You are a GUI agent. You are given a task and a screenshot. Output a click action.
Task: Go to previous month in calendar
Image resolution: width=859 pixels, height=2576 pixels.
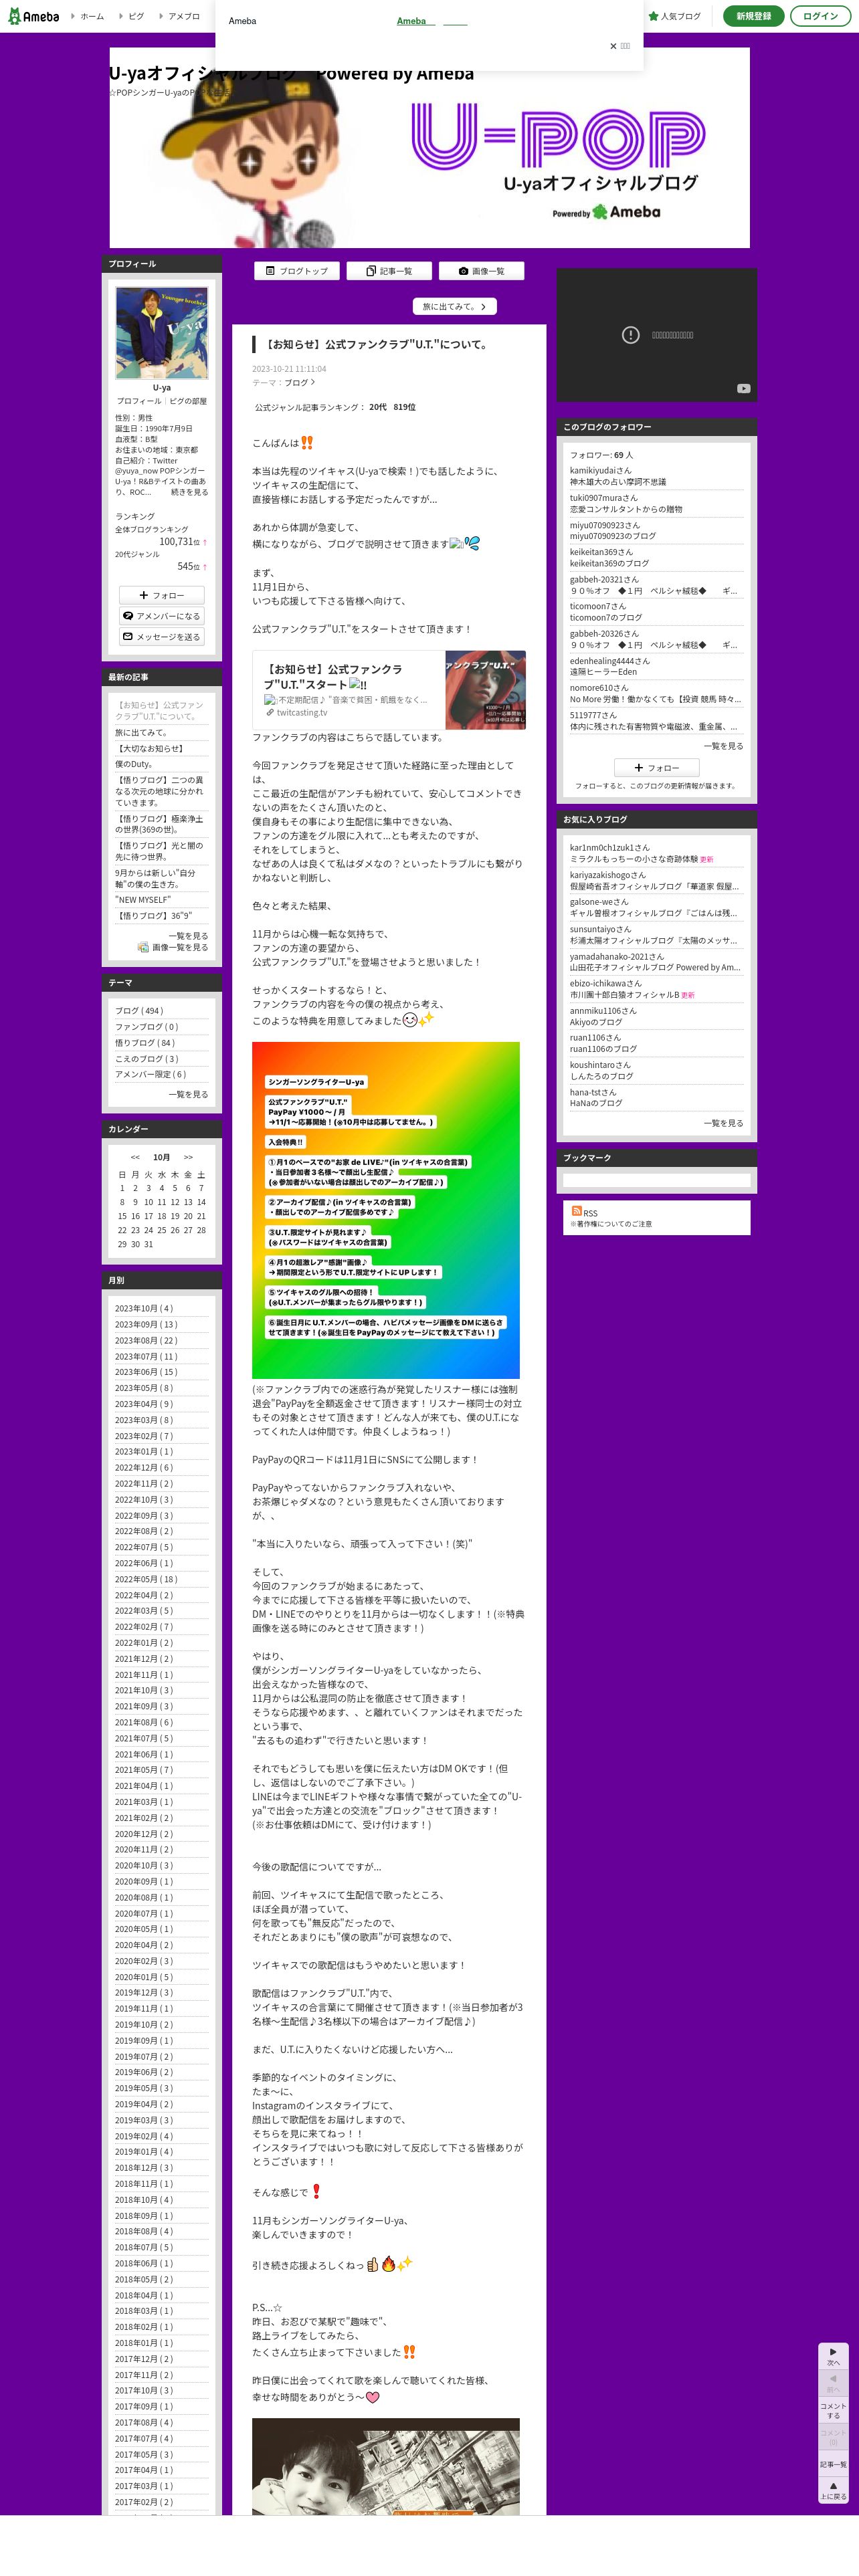(x=135, y=1157)
